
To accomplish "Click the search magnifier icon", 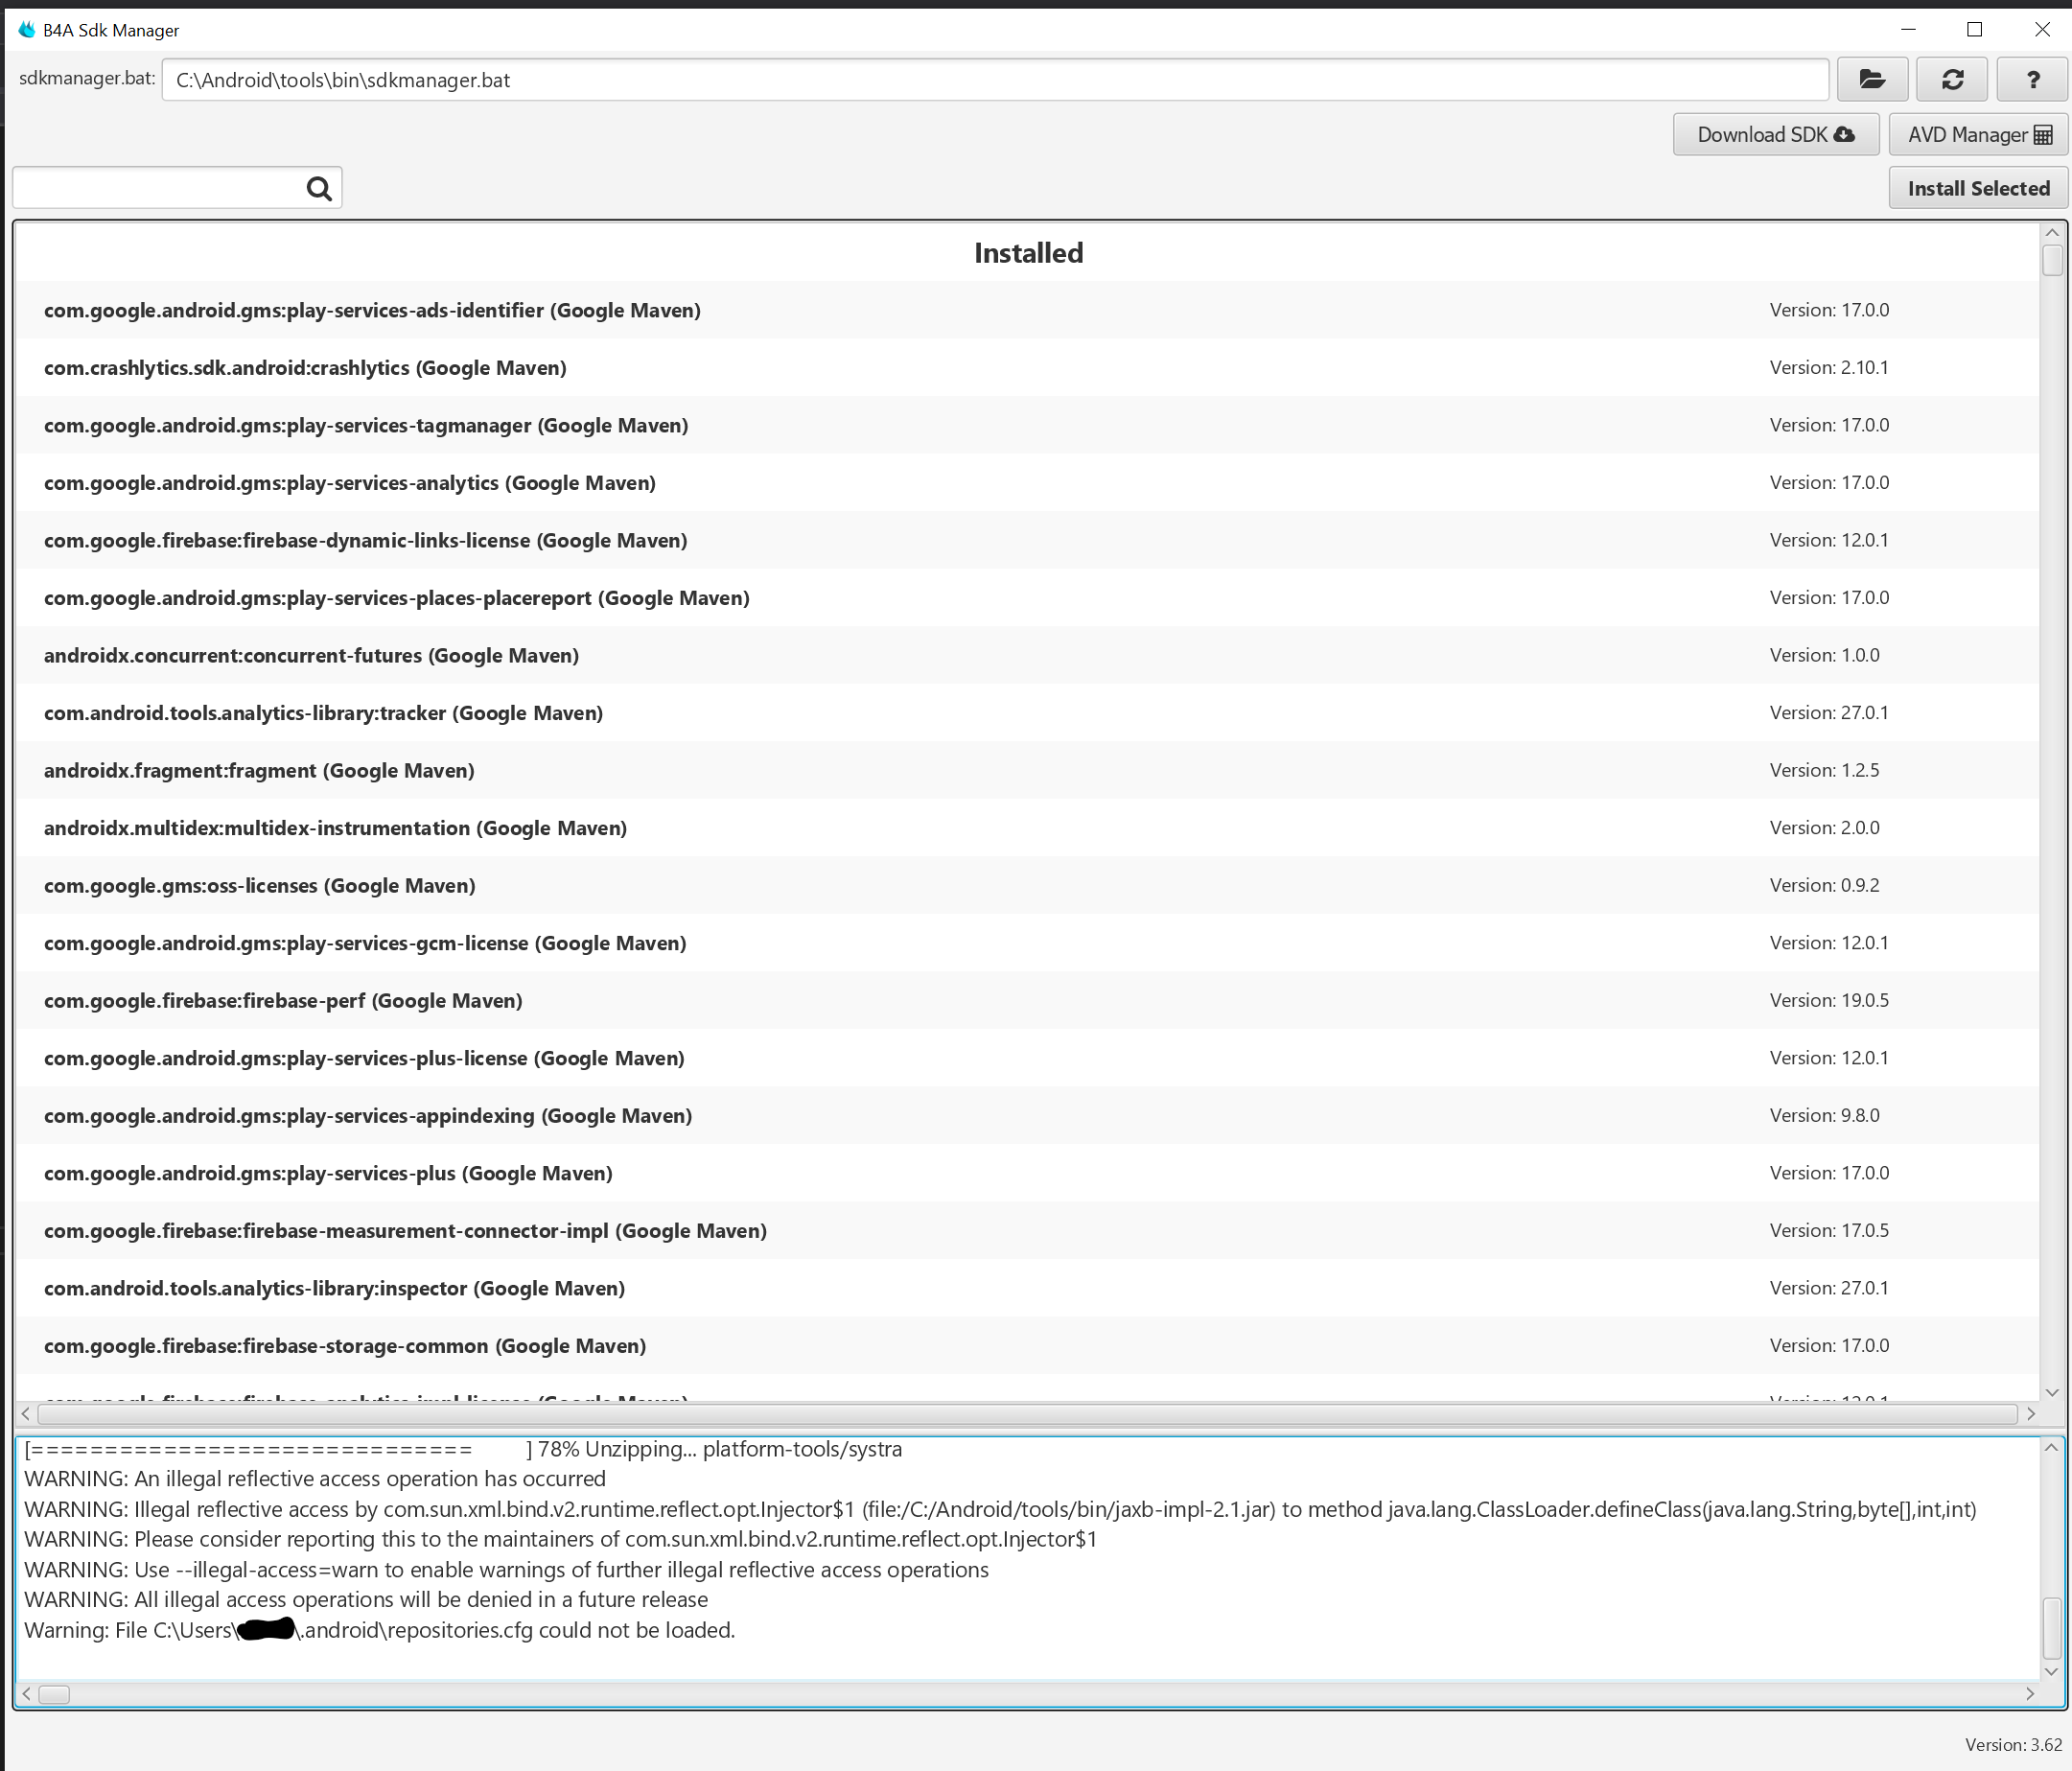I will pos(319,188).
